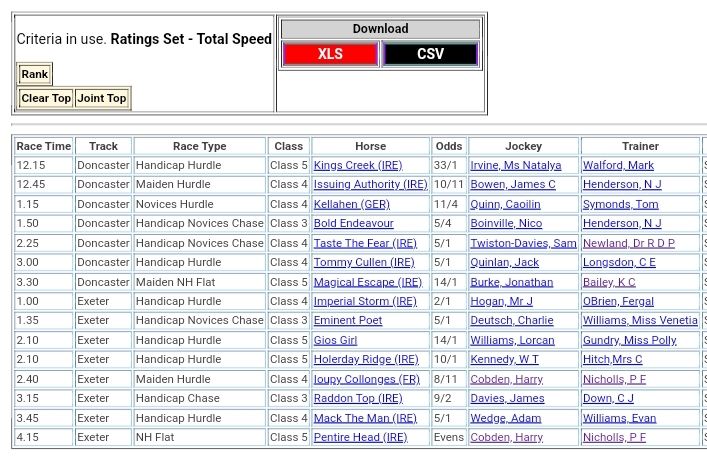Click the Clear Top button
The height and width of the screenshot is (464, 707).
46,98
